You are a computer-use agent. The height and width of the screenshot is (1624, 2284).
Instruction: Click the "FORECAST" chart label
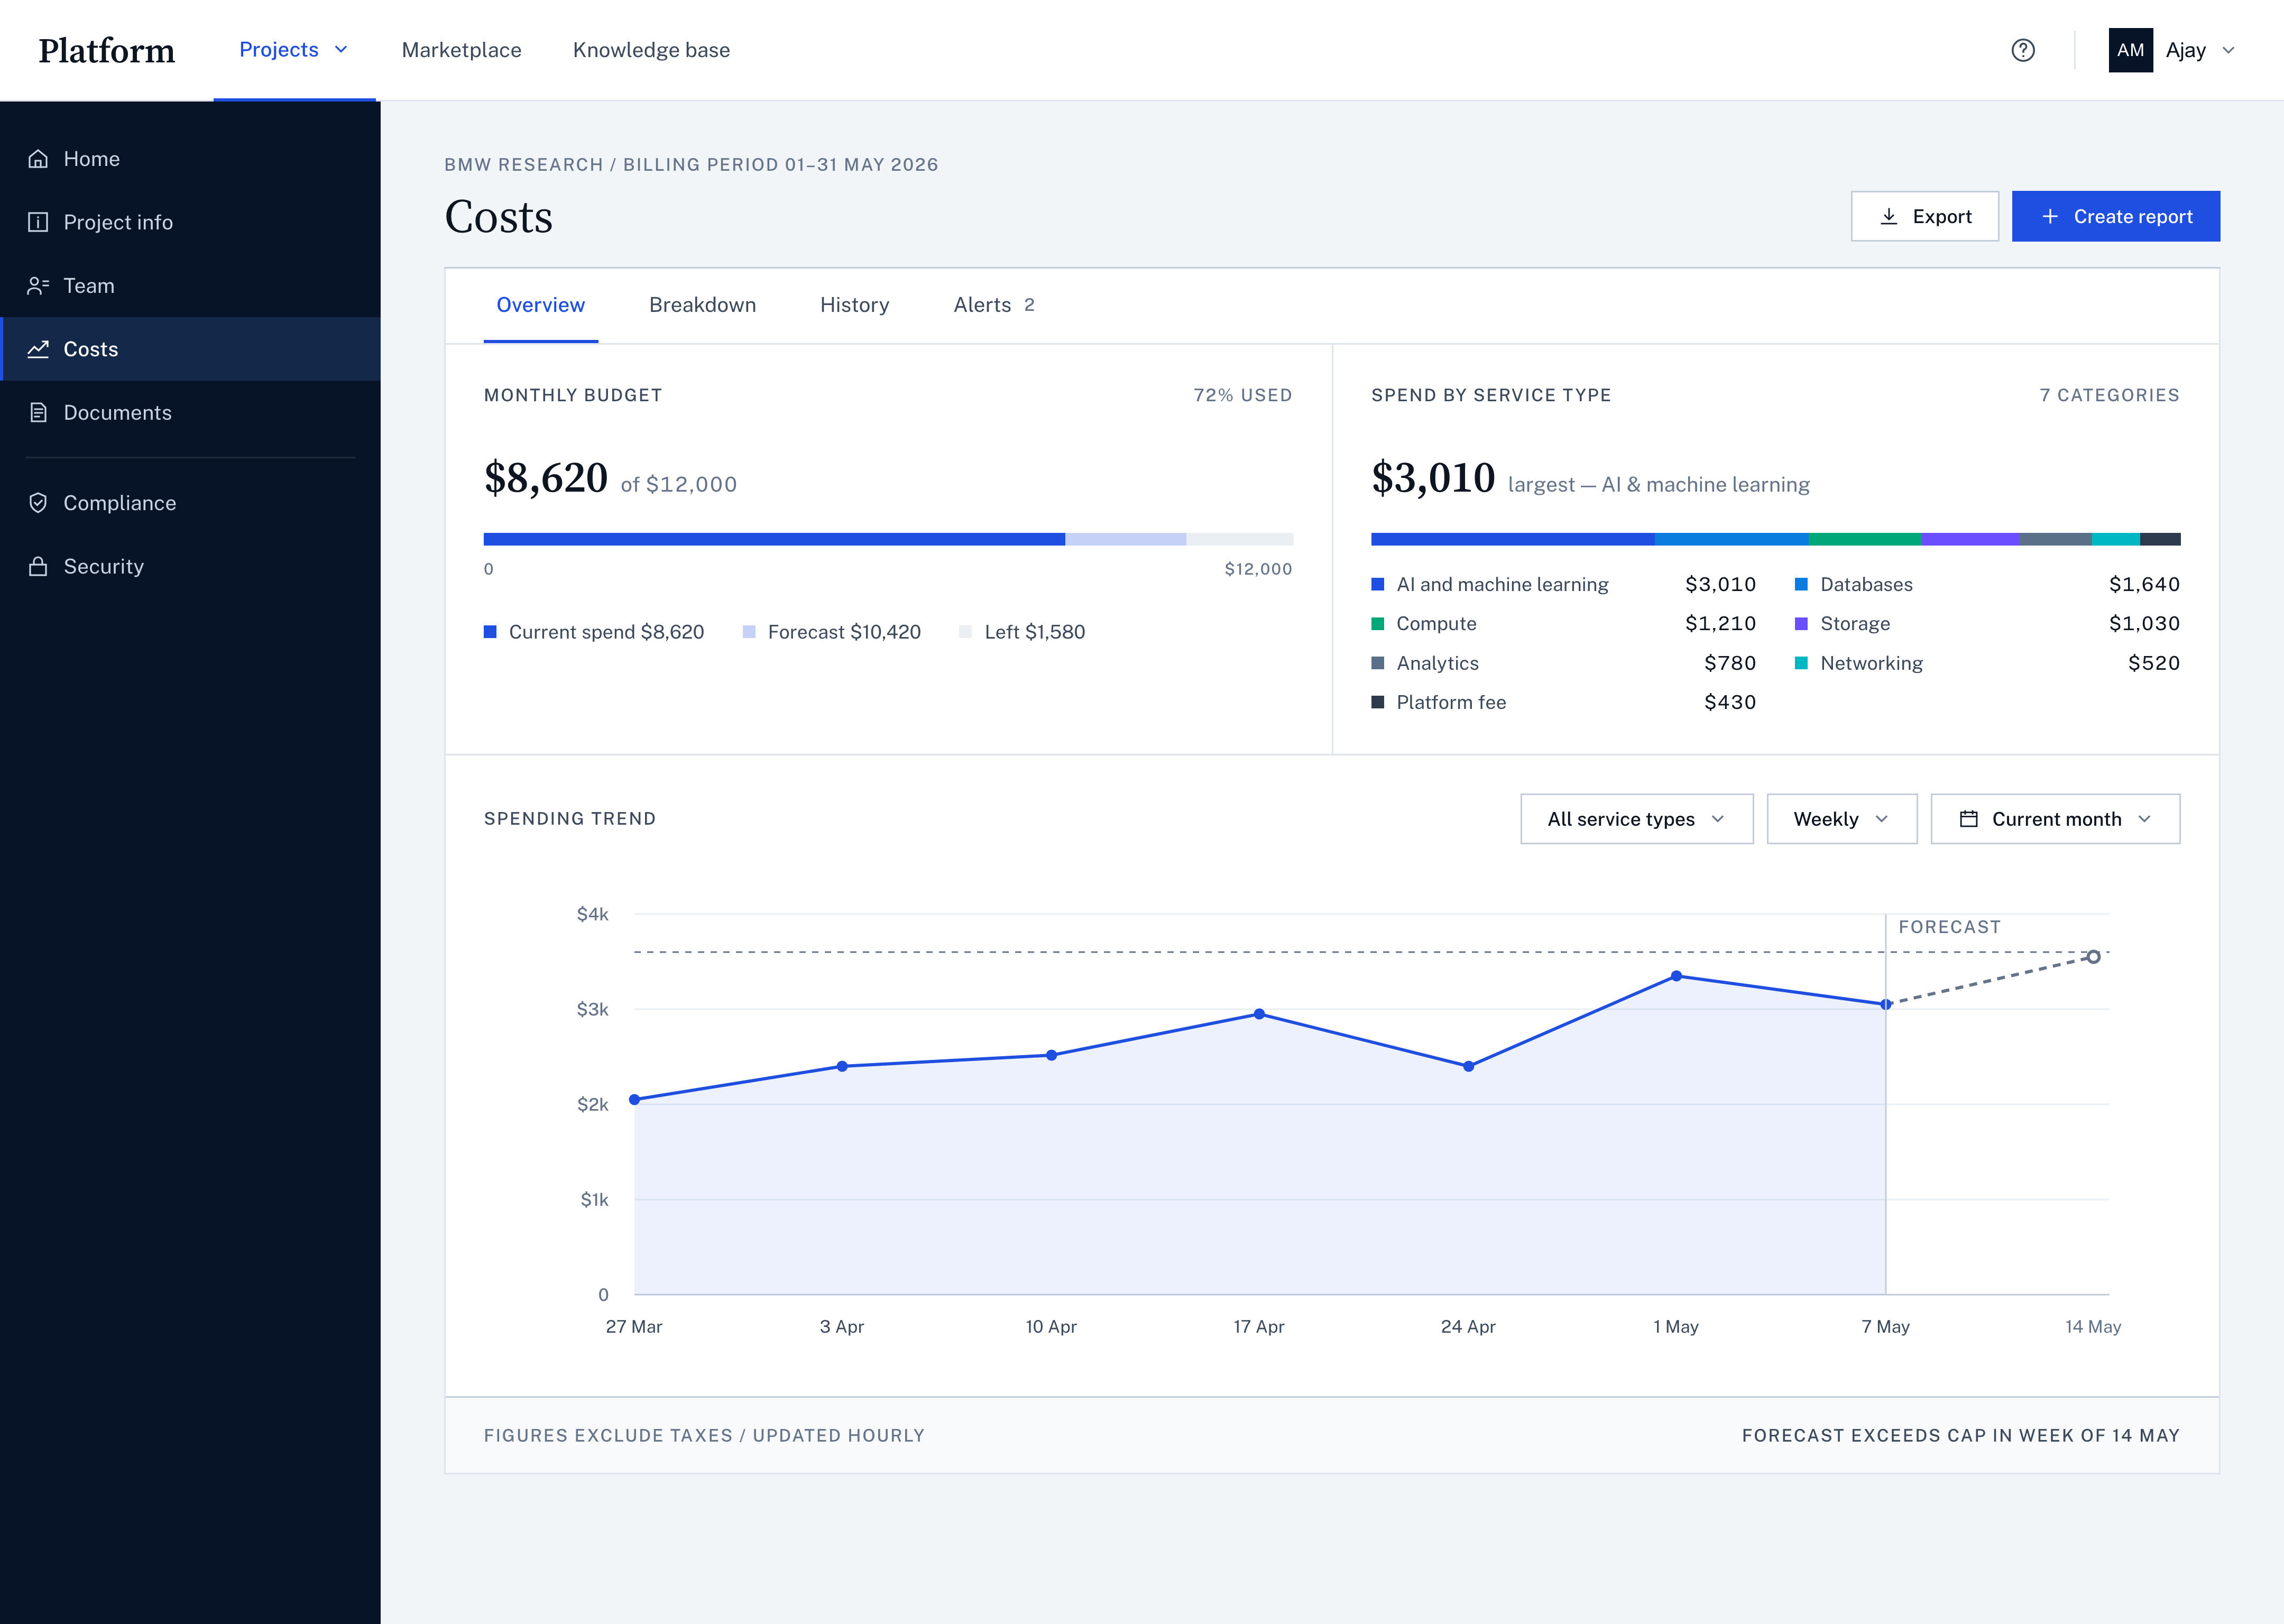tap(1950, 927)
